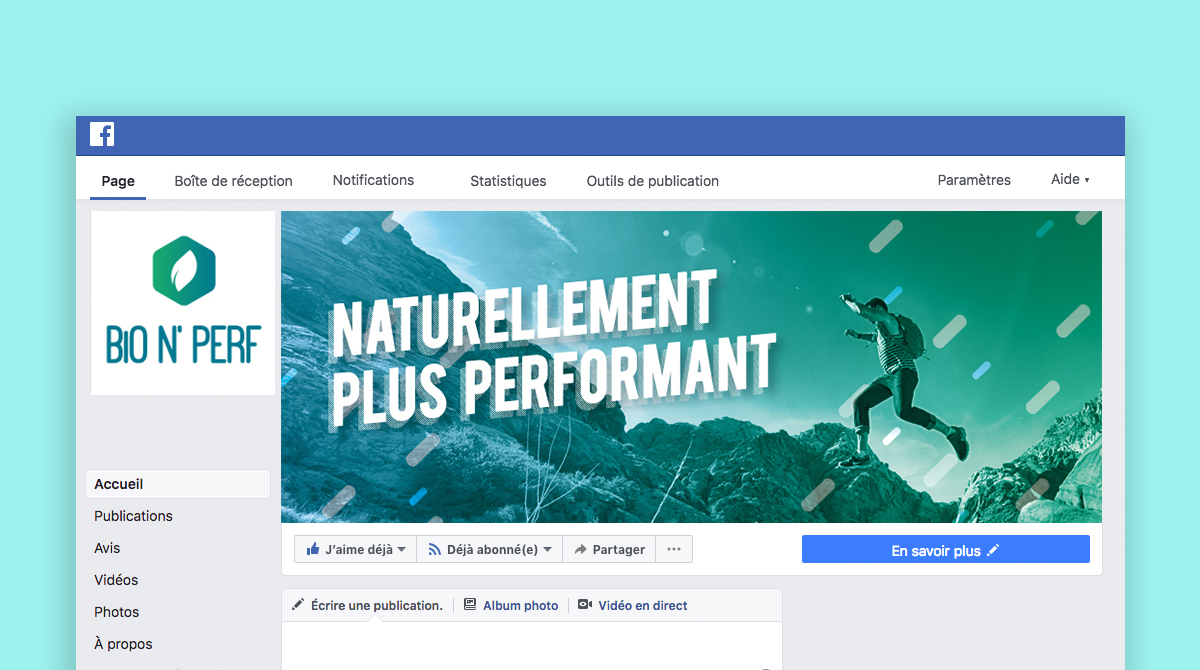Open the Statistiques tab

(x=508, y=181)
